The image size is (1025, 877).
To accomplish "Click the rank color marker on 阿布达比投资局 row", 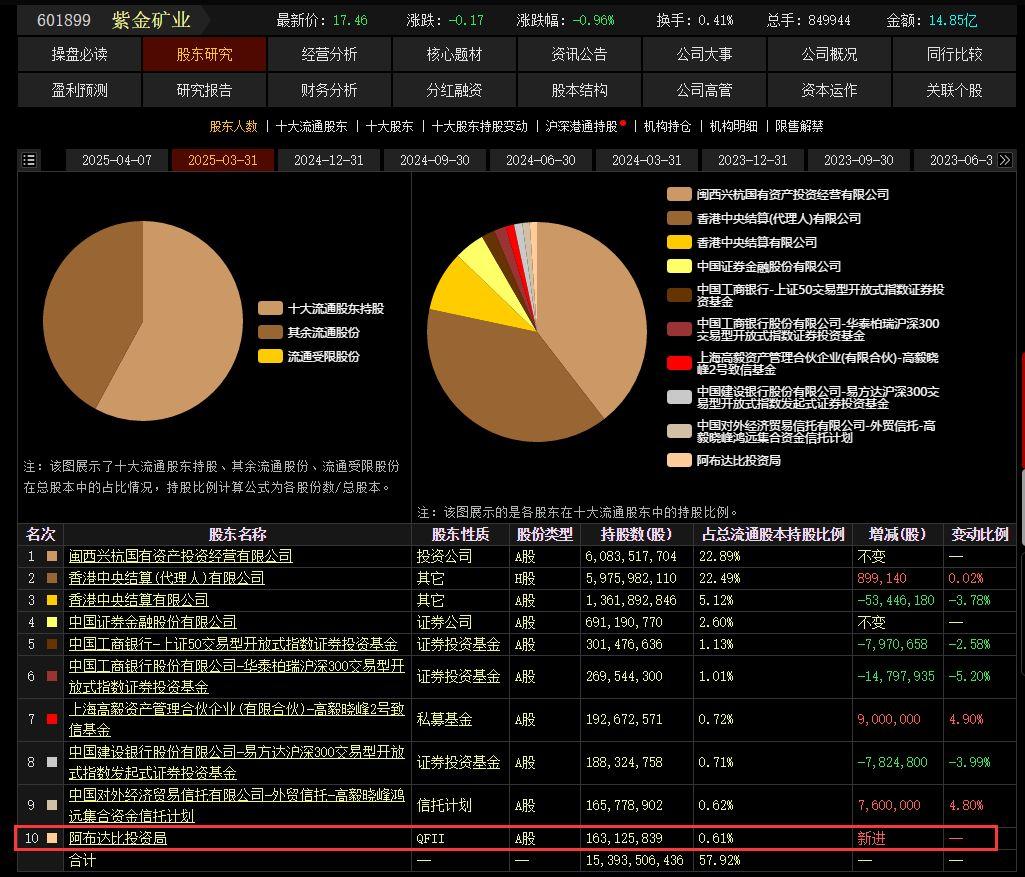I will (54, 839).
